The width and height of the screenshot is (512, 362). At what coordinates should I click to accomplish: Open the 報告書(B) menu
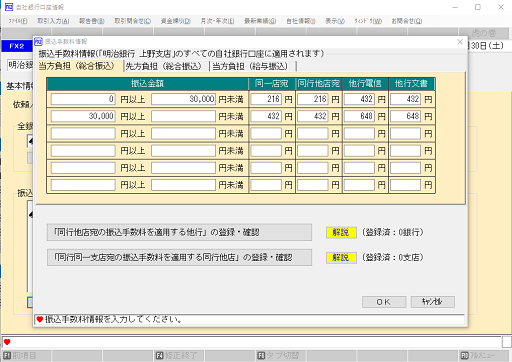click(x=92, y=21)
